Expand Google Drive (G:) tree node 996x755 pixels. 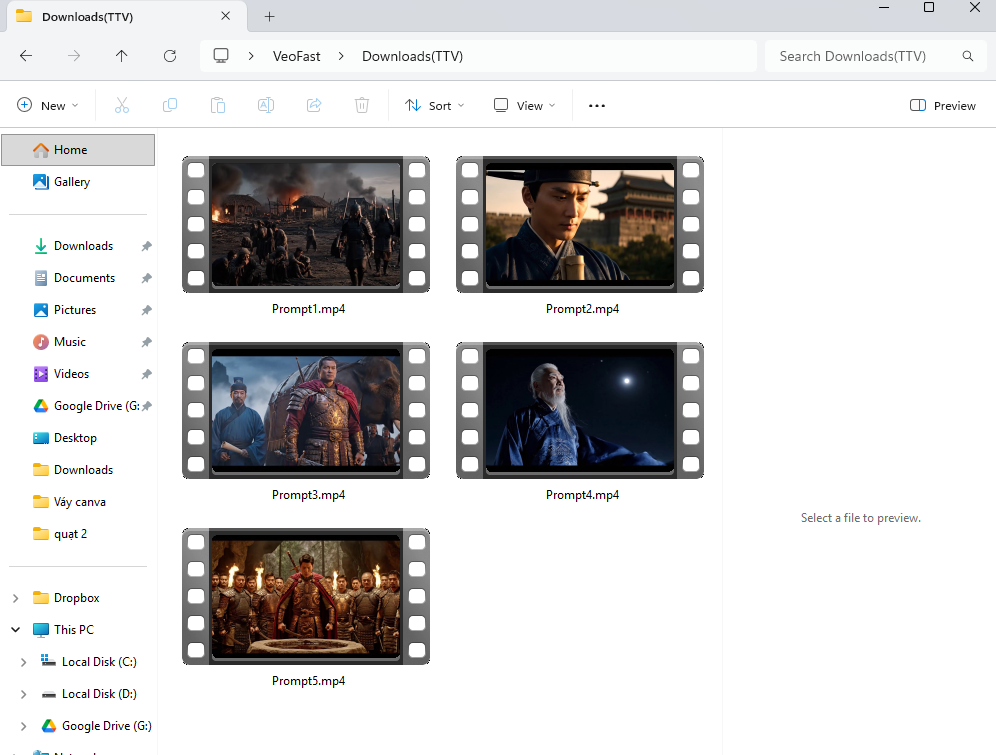coord(24,726)
